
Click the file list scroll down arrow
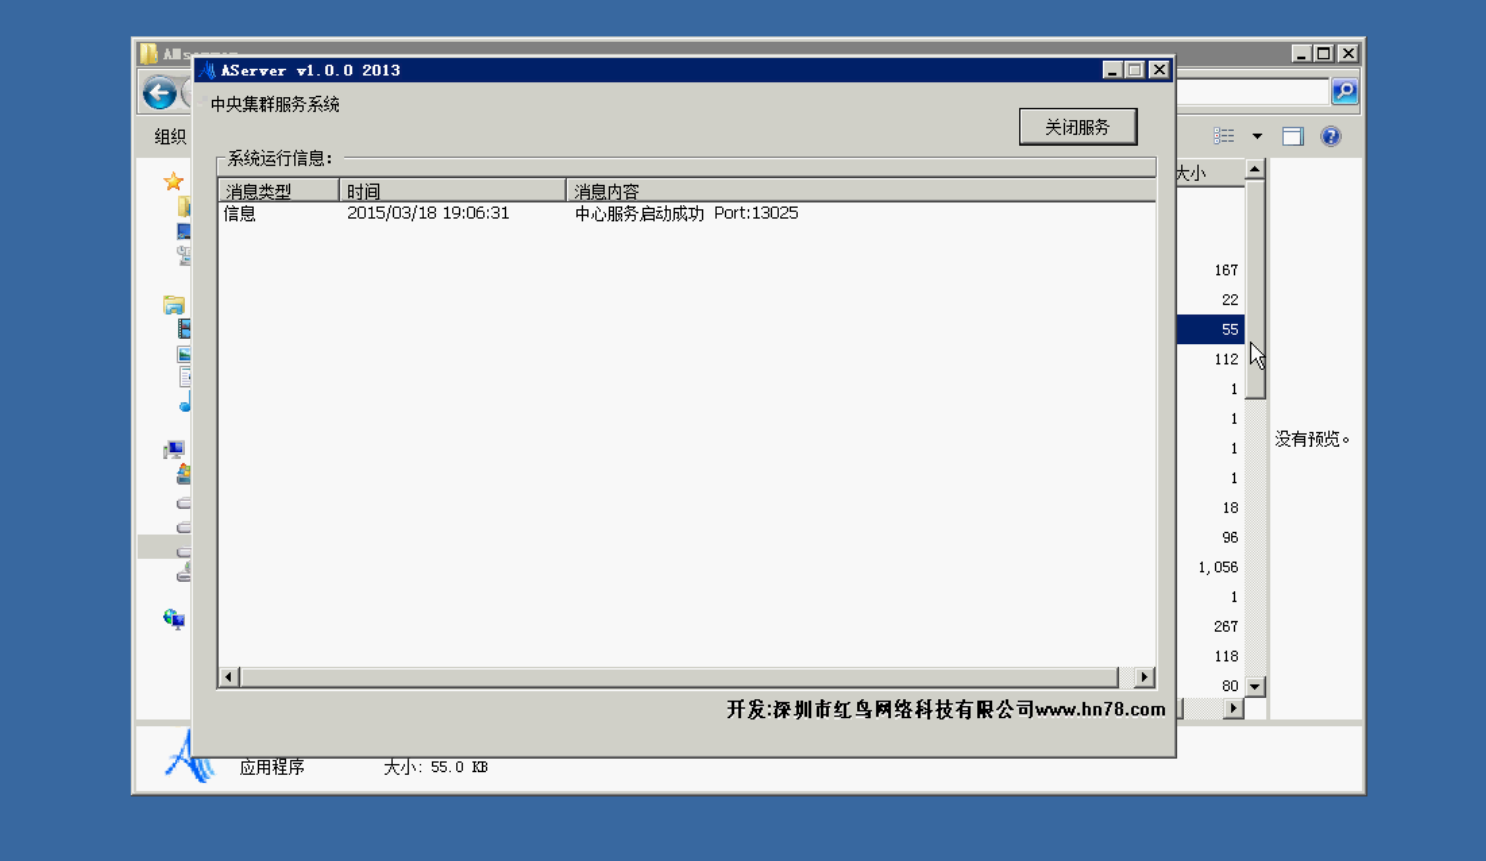[x=1255, y=687]
